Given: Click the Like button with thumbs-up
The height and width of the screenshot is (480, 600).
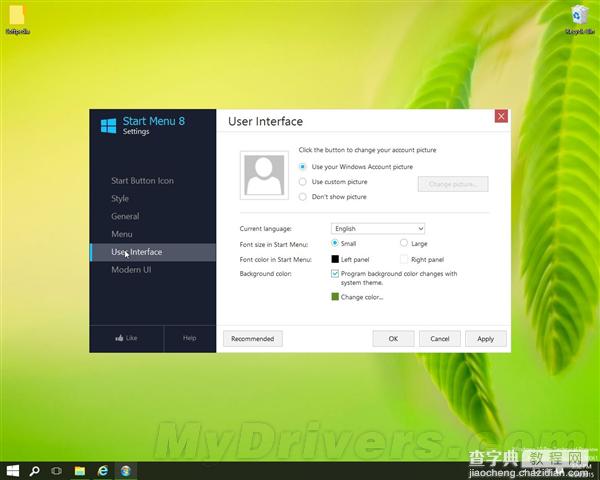Looking at the screenshot, I should pos(126,338).
